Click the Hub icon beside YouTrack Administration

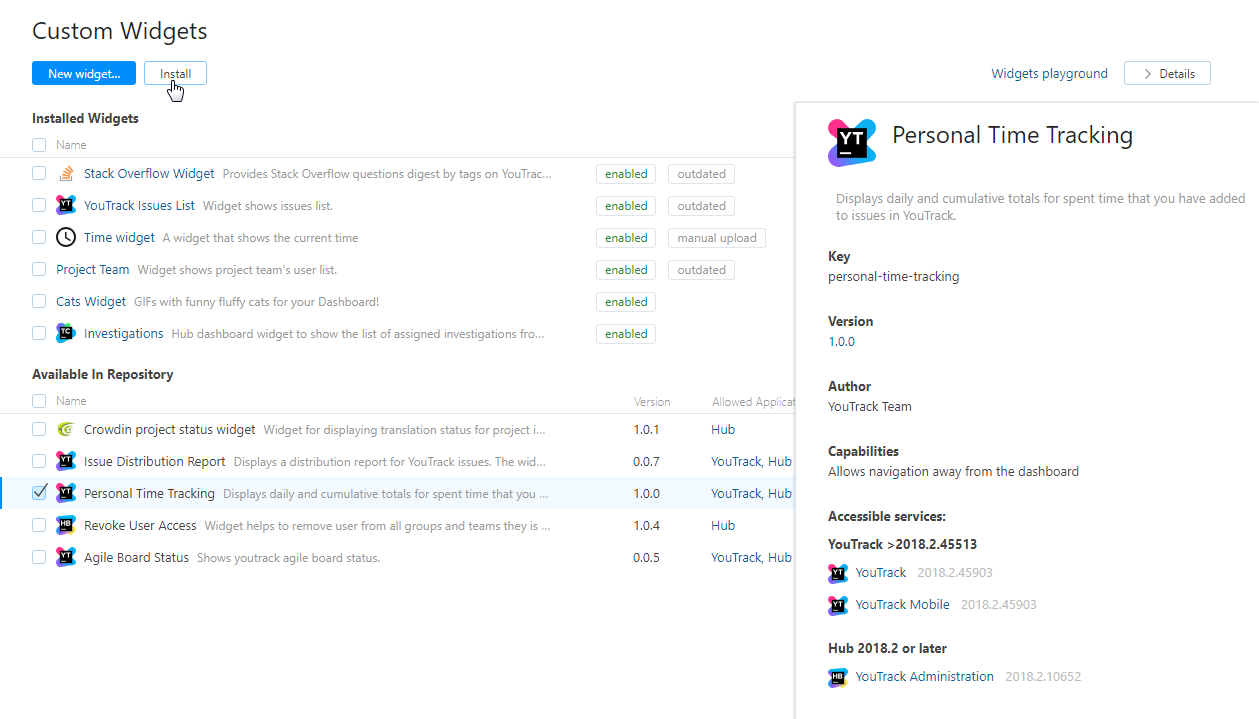(838, 677)
